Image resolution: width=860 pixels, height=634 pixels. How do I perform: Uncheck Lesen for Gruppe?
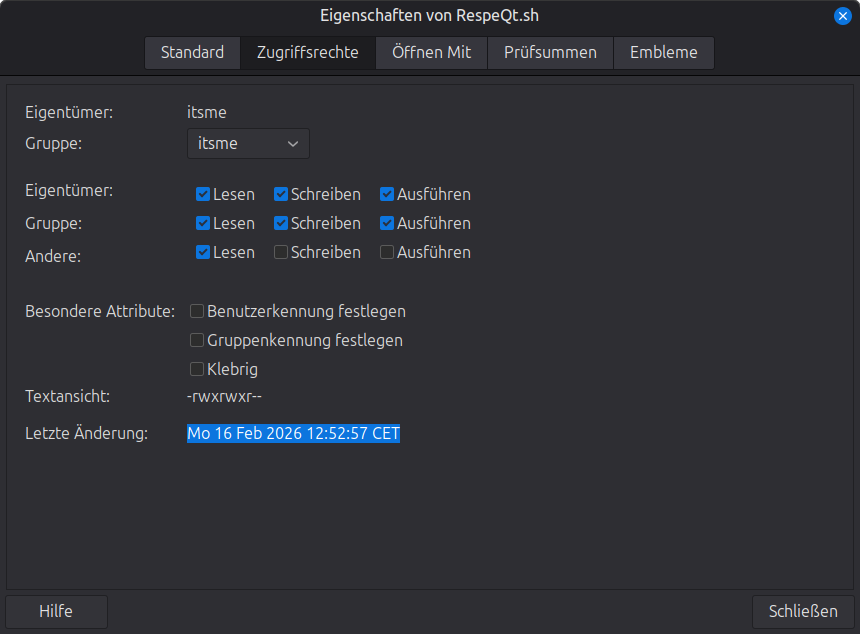tap(203, 223)
